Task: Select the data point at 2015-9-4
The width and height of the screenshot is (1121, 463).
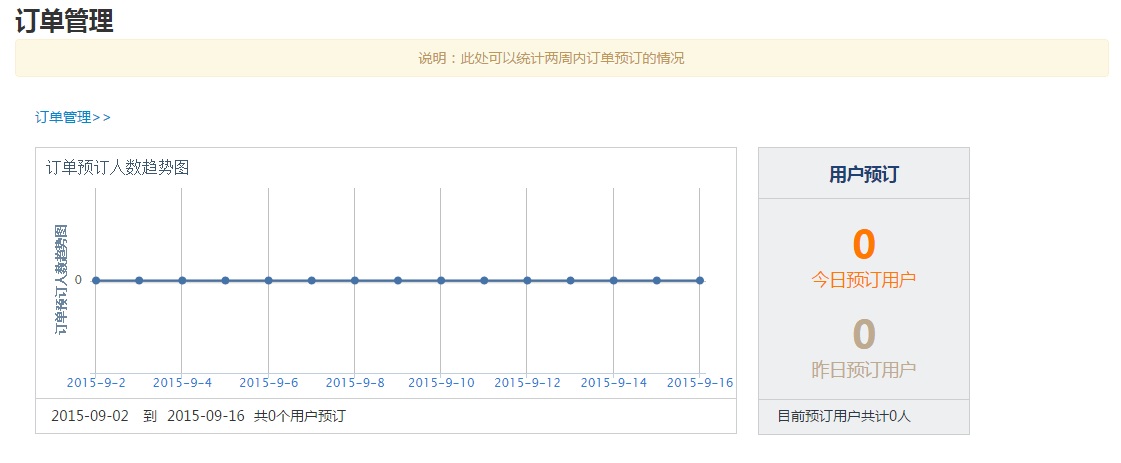Action: pos(182,281)
